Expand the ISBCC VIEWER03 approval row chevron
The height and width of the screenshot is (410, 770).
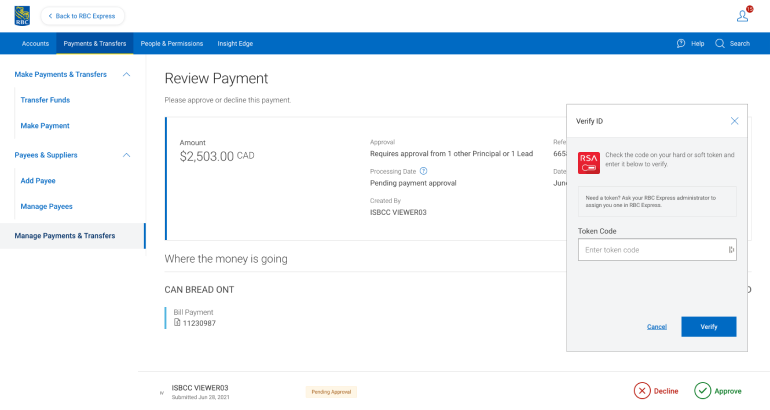point(162,393)
